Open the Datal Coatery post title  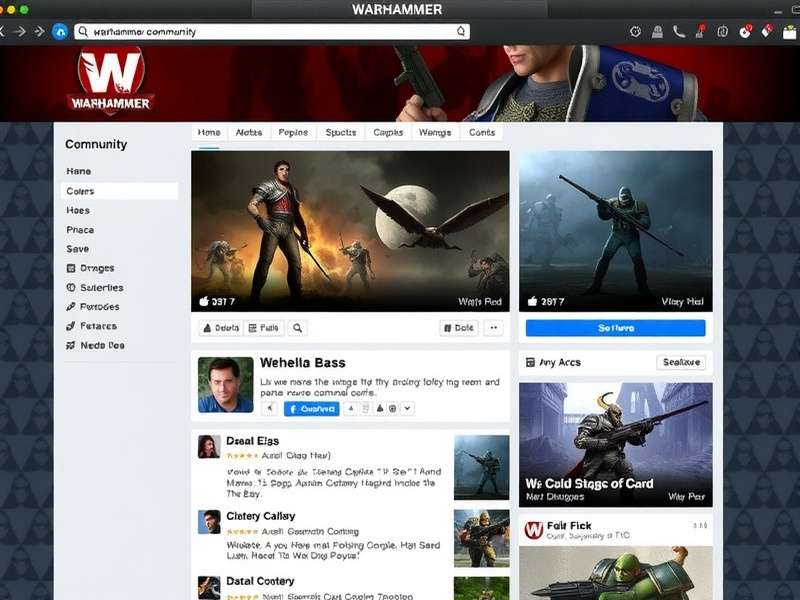point(260,581)
